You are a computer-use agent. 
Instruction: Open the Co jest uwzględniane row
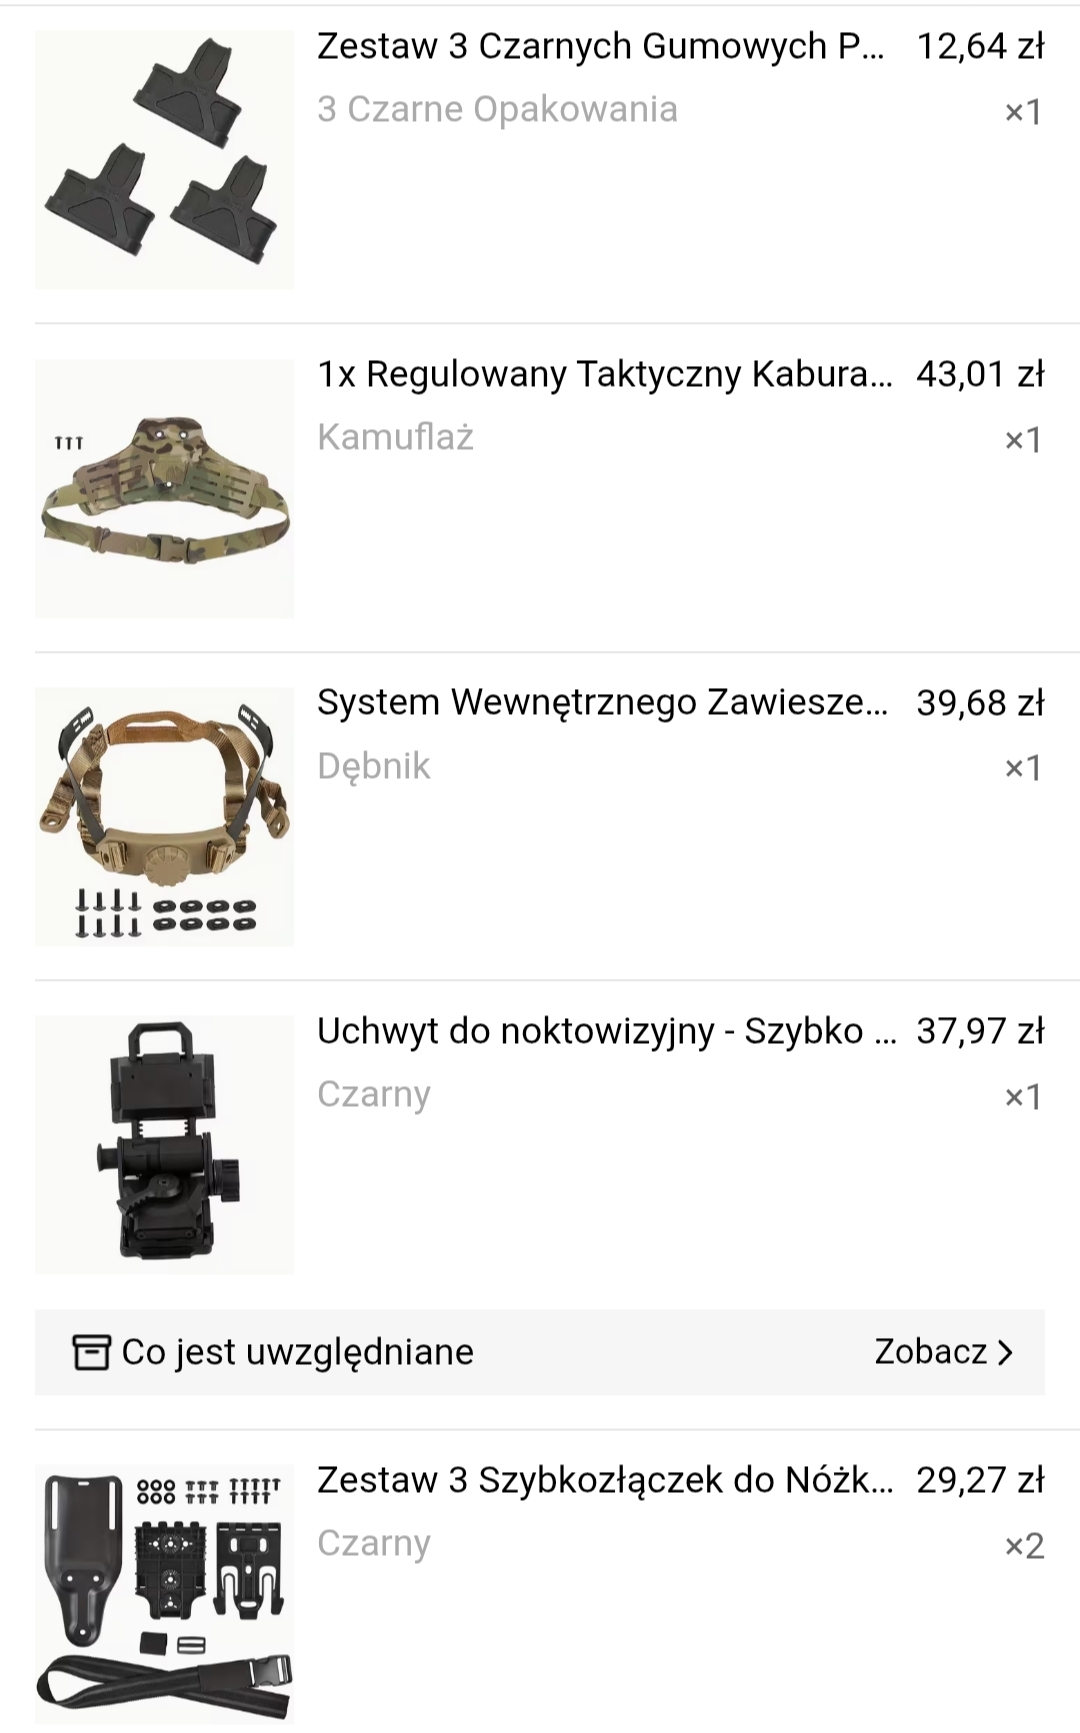pos(540,1352)
